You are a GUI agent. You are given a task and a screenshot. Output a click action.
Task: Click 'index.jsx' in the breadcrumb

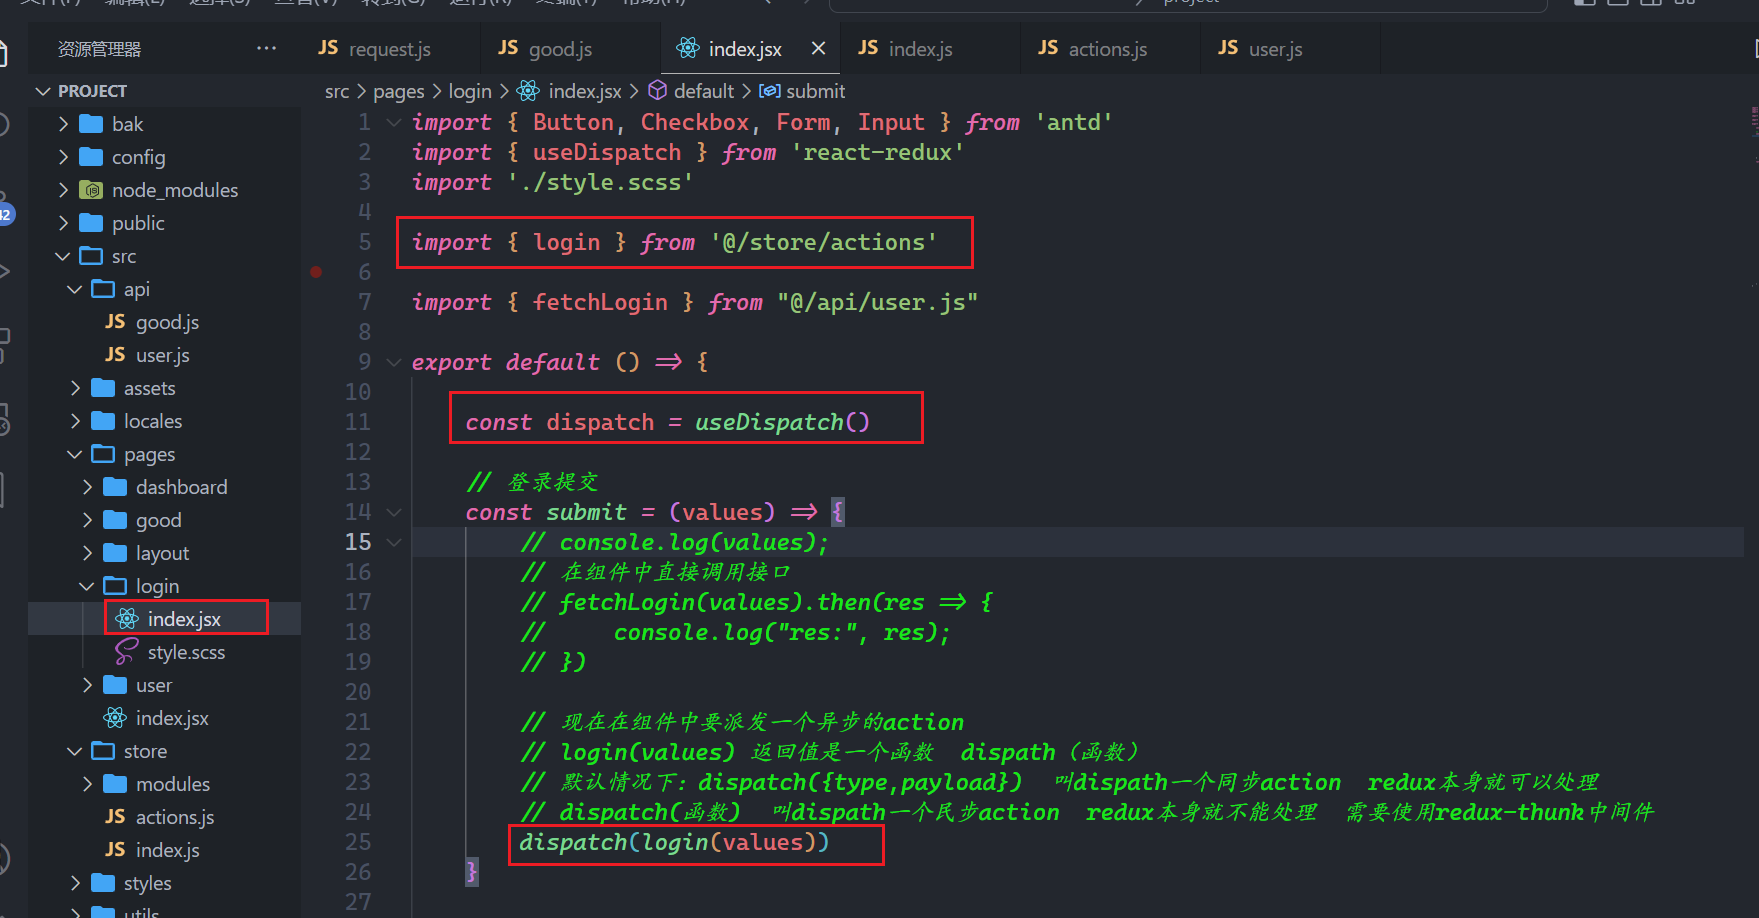pyautogui.click(x=585, y=91)
